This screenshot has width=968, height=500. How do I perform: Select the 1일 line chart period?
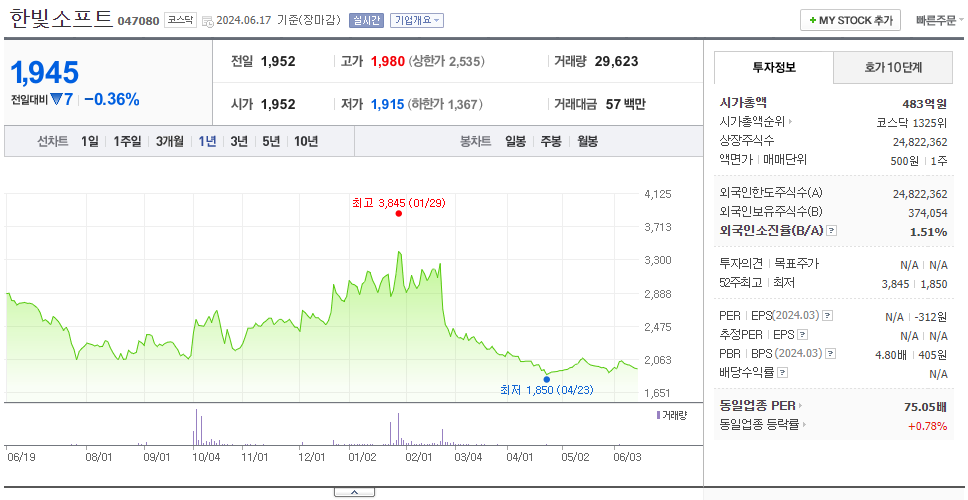tap(90, 141)
